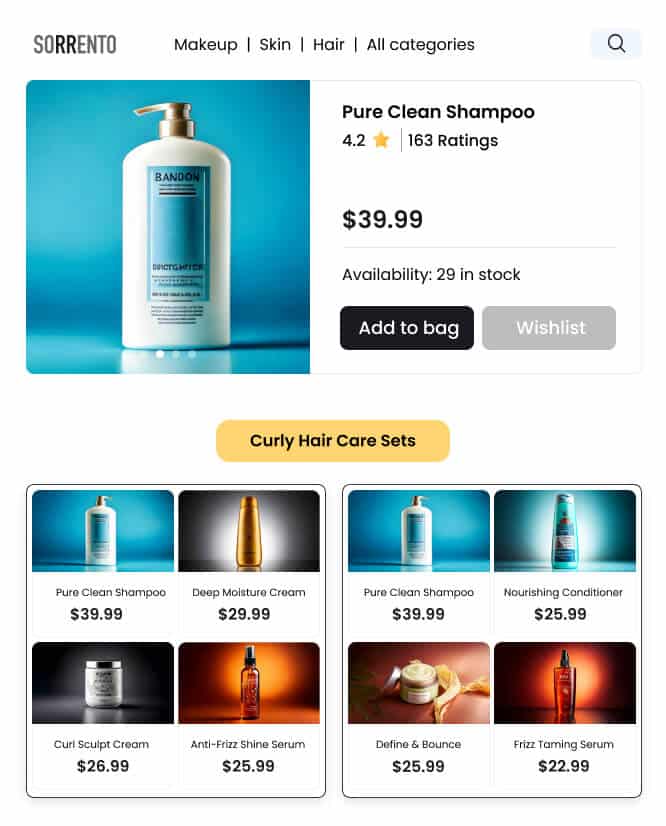
Task: Open All categories menu
Action: (x=420, y=45)
